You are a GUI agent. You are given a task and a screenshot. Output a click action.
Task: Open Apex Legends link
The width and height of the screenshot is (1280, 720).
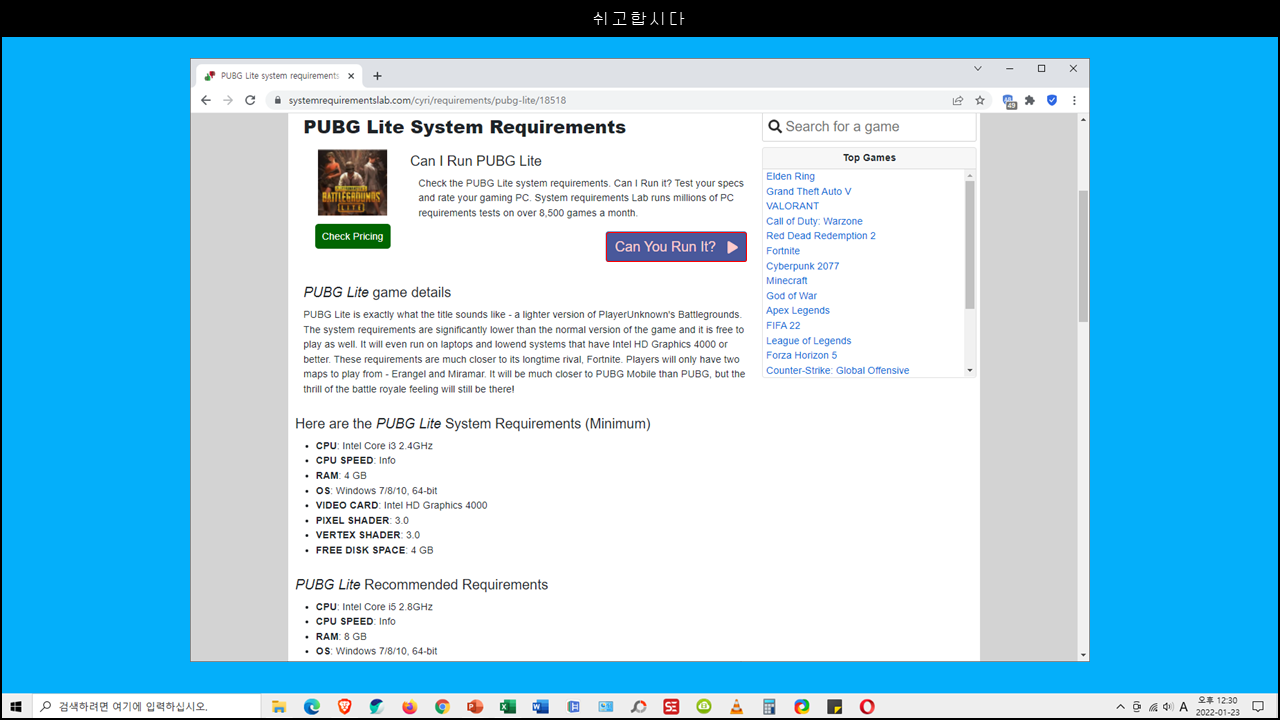pyautogui.click(x=798, y=311)
